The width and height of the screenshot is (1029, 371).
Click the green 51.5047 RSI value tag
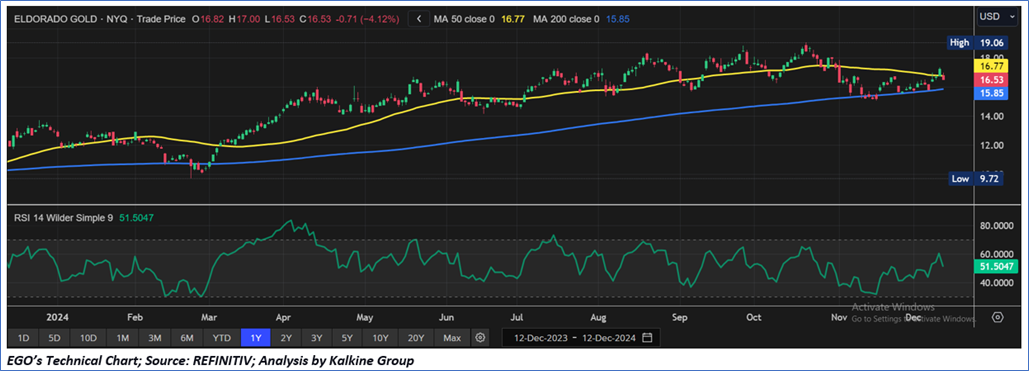coord(997,267)
